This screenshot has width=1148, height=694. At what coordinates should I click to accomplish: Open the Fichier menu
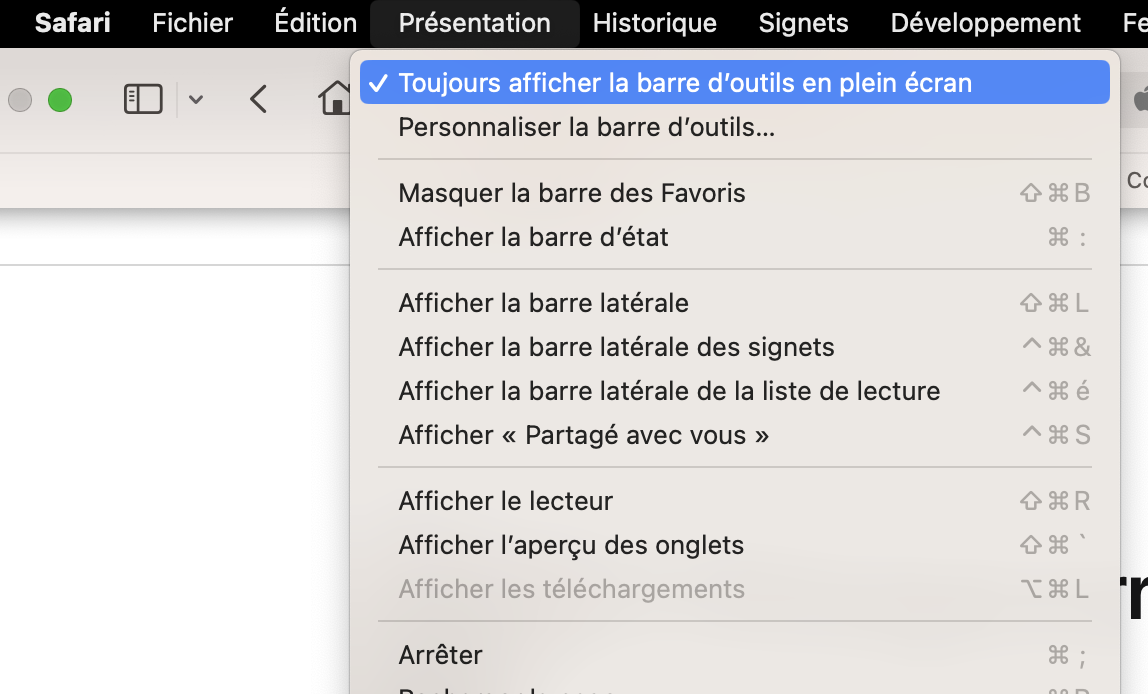(192, 23)
